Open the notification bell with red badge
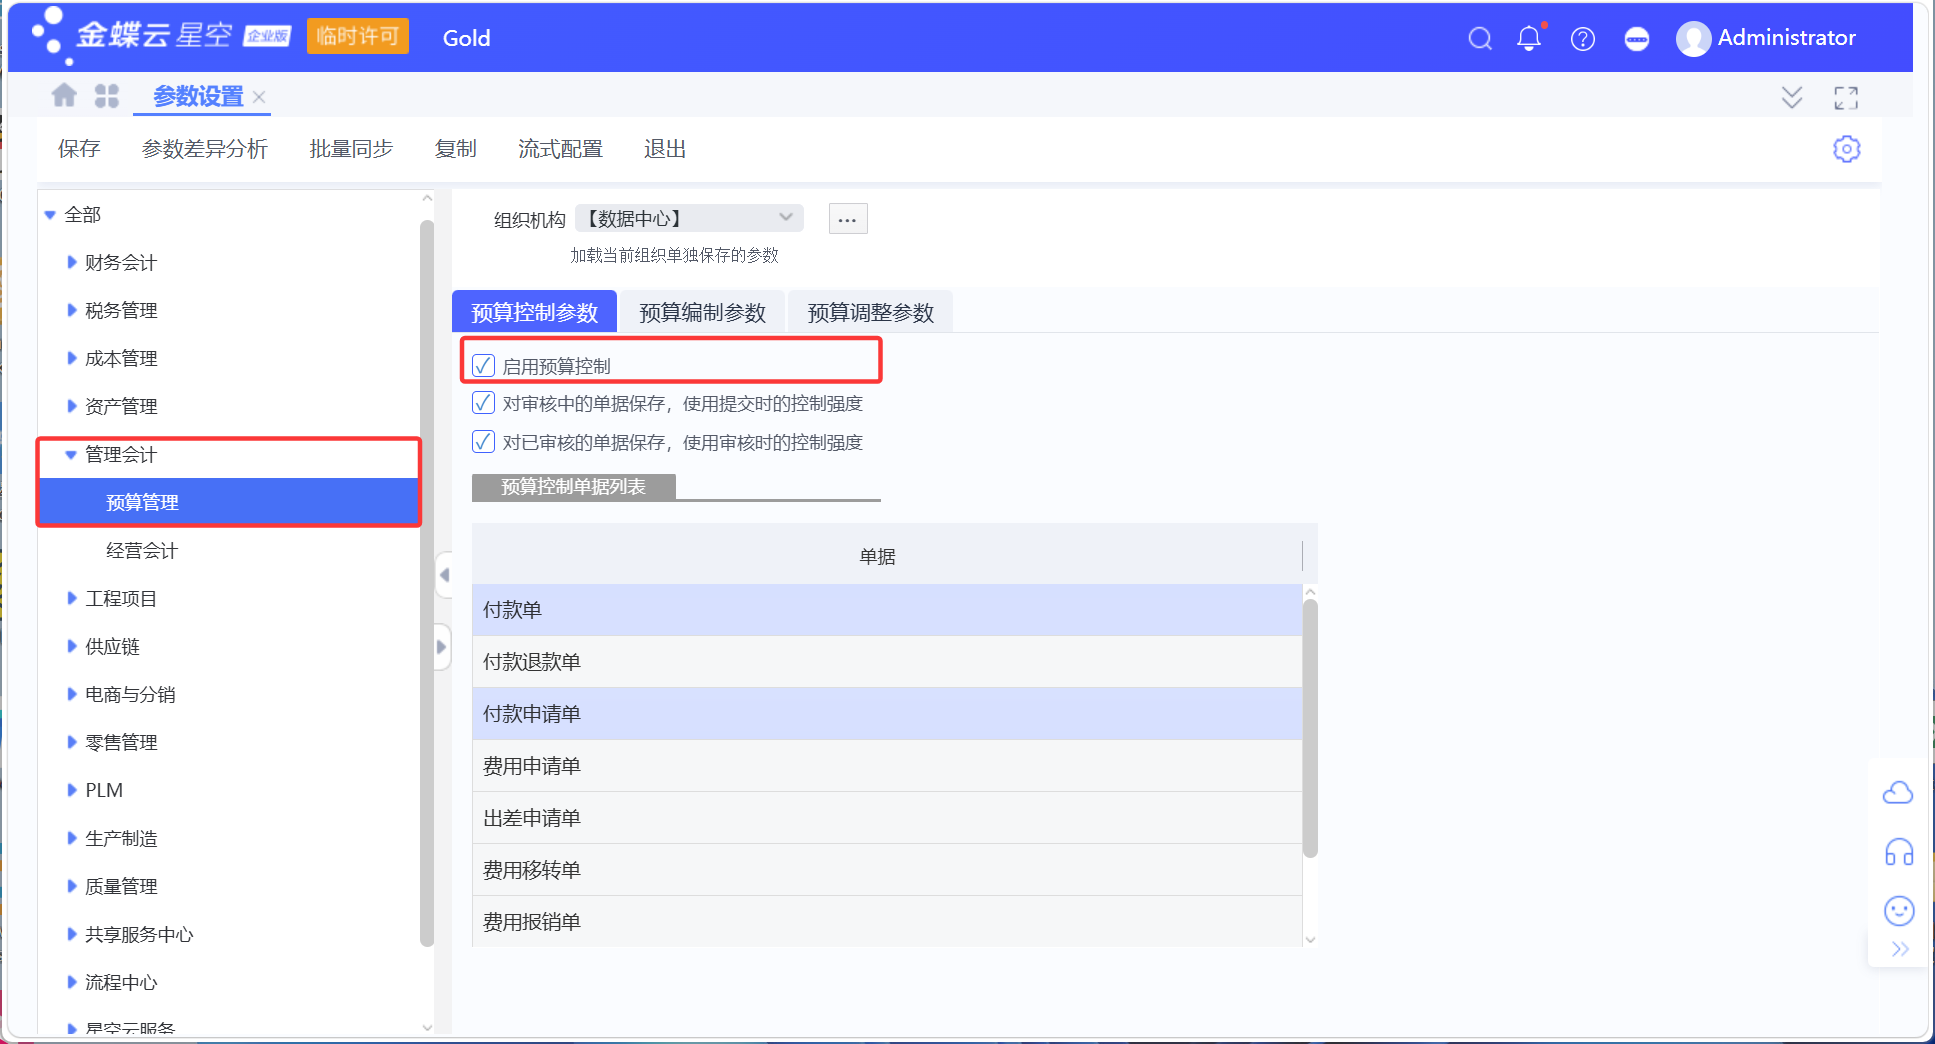This screenshot has height=1044, width=1935. [1529, 38]
